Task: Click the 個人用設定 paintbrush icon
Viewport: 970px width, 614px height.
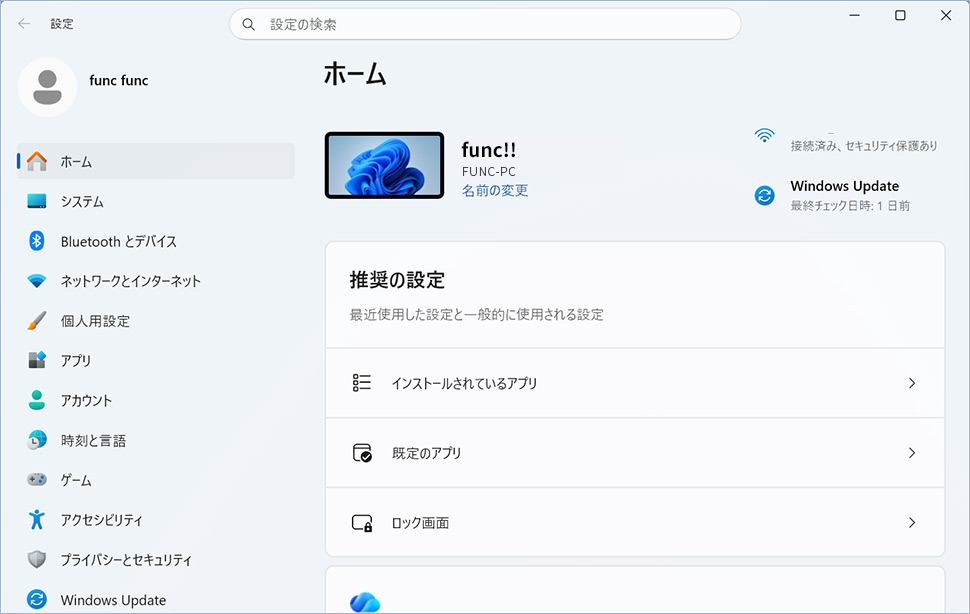Action: point(37,320)
